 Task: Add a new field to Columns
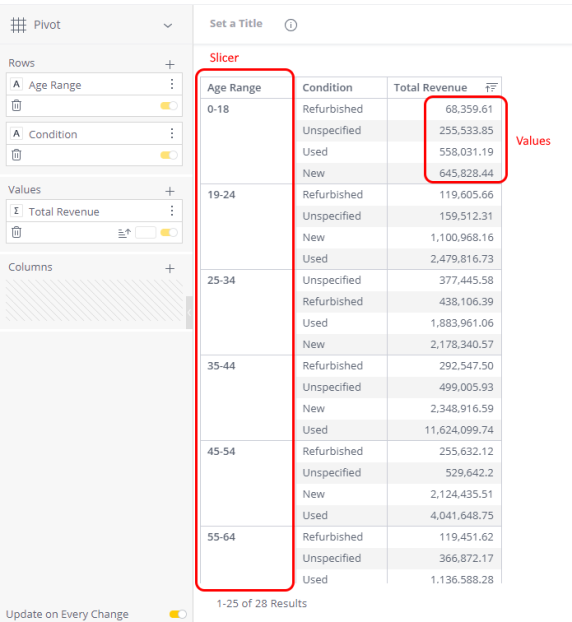[x=170, y=269]
